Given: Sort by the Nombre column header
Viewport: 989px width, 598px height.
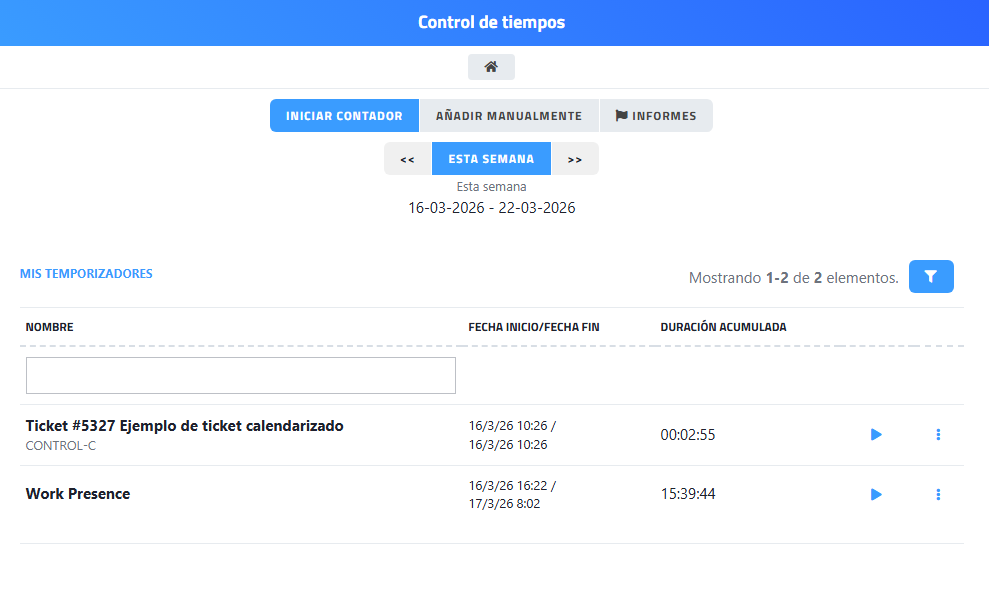Looking at the screenshot, I should point(50,327).
